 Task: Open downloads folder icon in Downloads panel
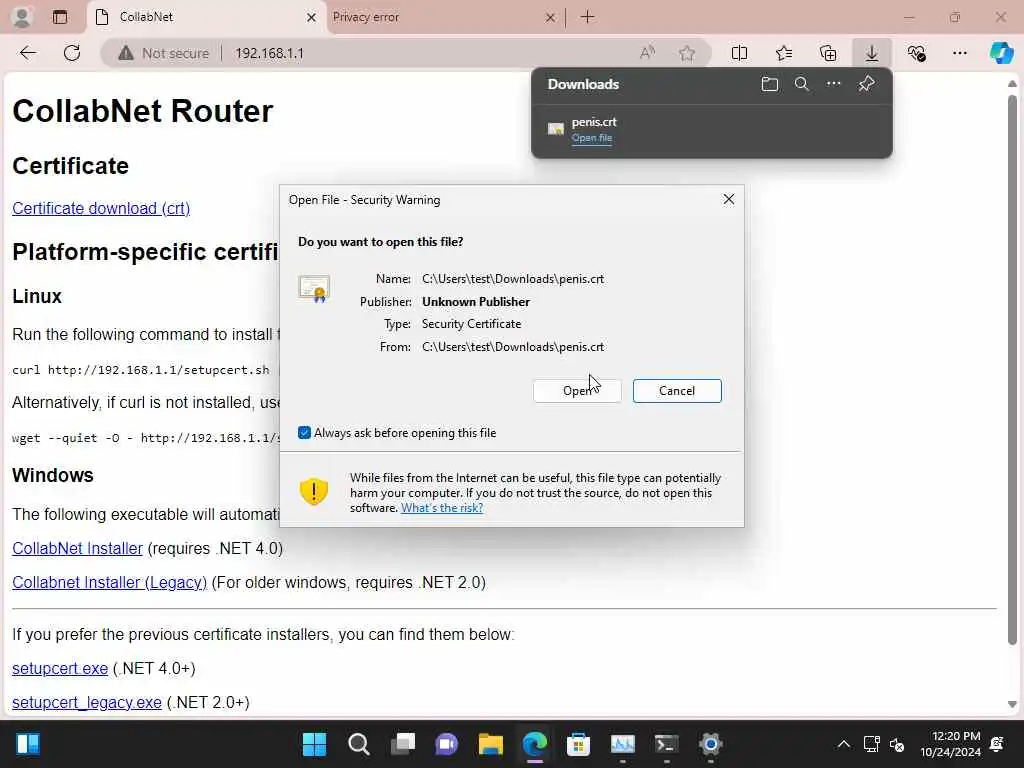(x=770, y=84)
